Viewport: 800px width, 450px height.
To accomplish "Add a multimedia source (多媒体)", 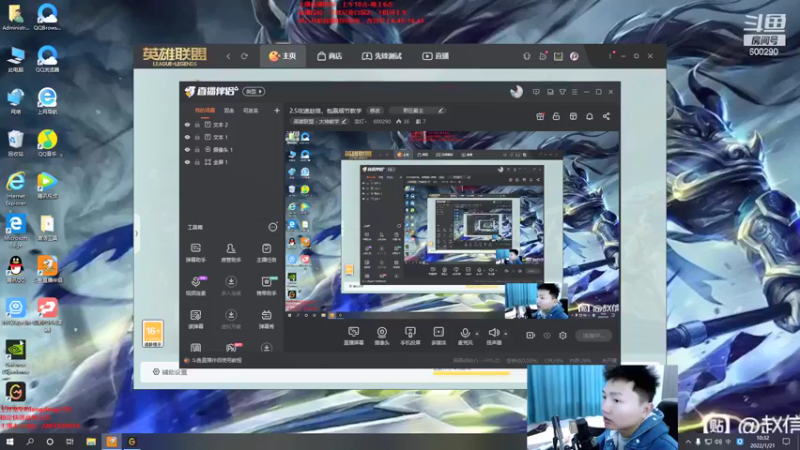I will coord(438,336).
